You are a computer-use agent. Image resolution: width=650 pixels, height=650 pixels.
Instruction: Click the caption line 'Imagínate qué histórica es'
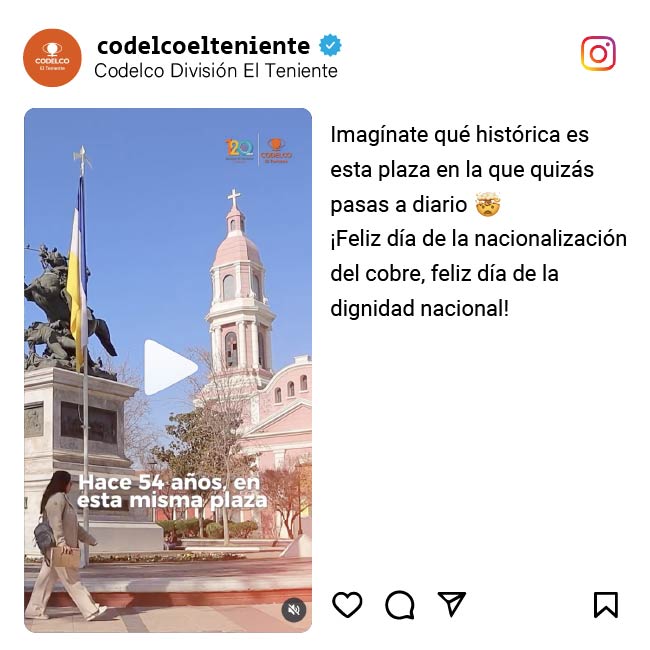tap(459, 134)
